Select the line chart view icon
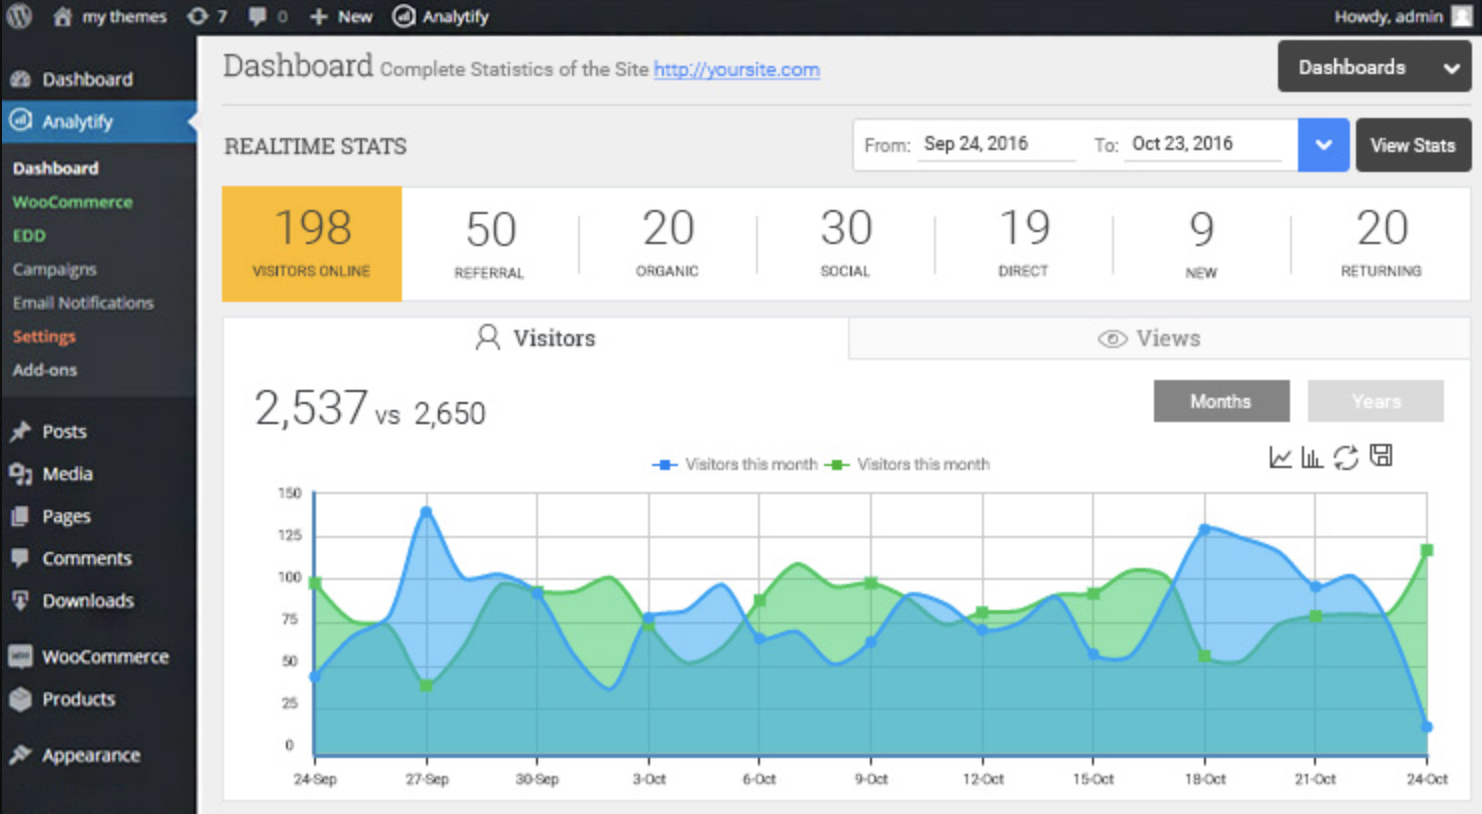This screenshot has height=814, width=1482. 1281,456
